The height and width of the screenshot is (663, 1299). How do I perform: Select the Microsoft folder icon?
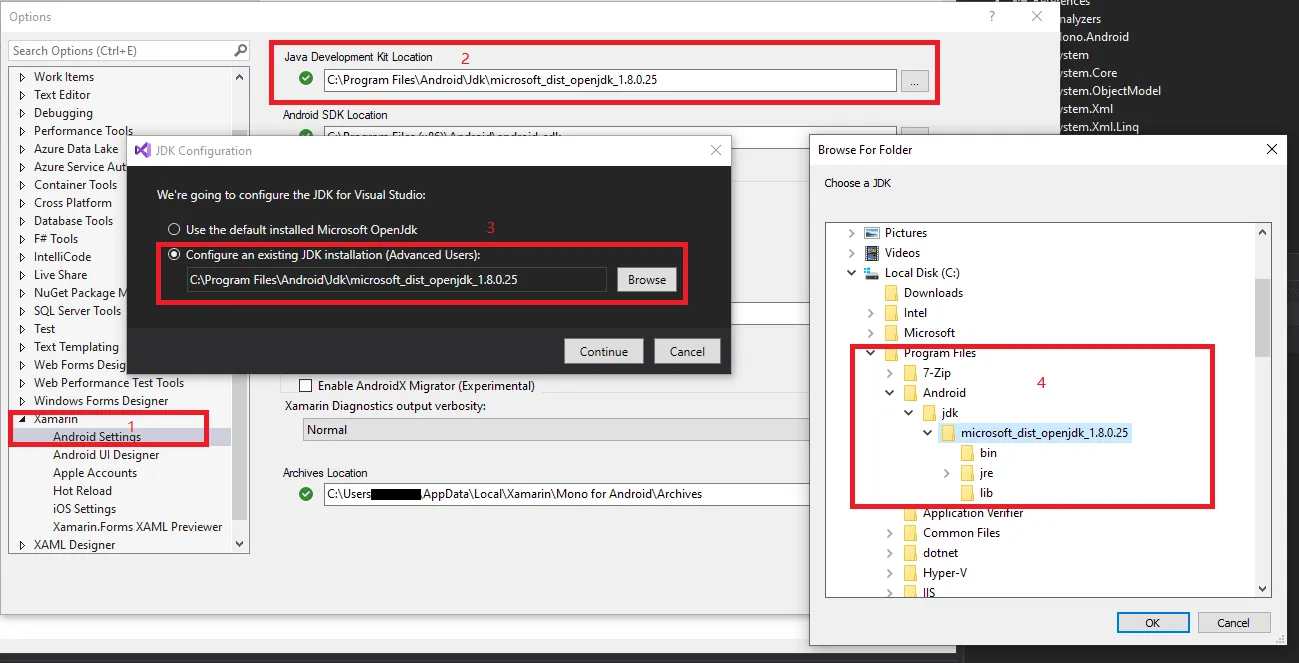[891, 333]
